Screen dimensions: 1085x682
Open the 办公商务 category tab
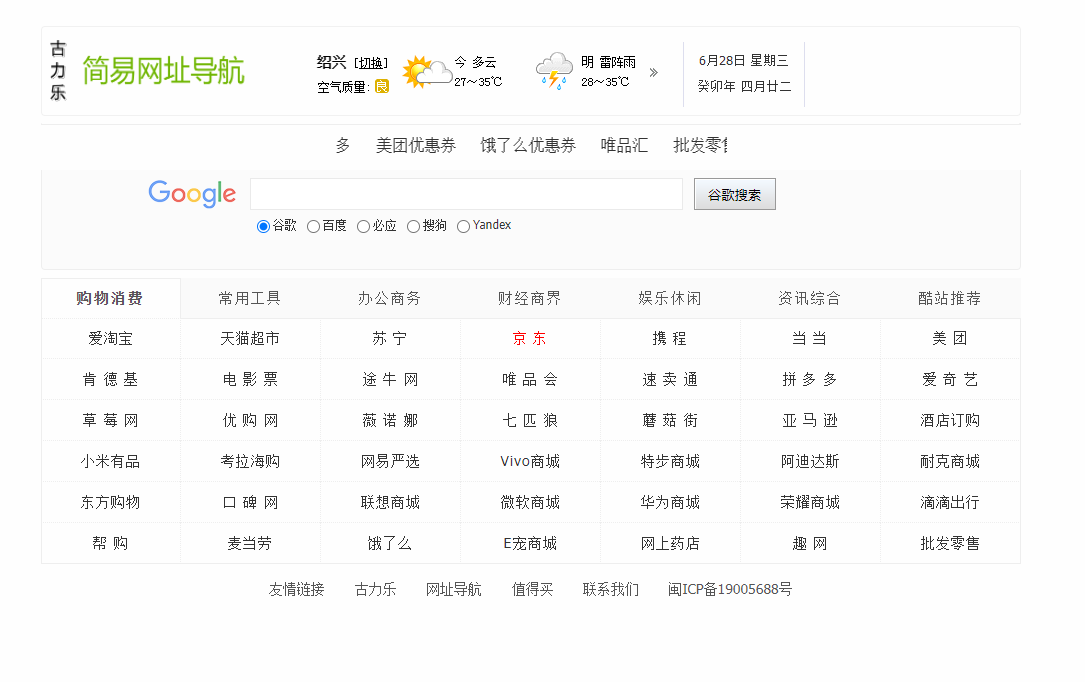(x=390, y=298)
